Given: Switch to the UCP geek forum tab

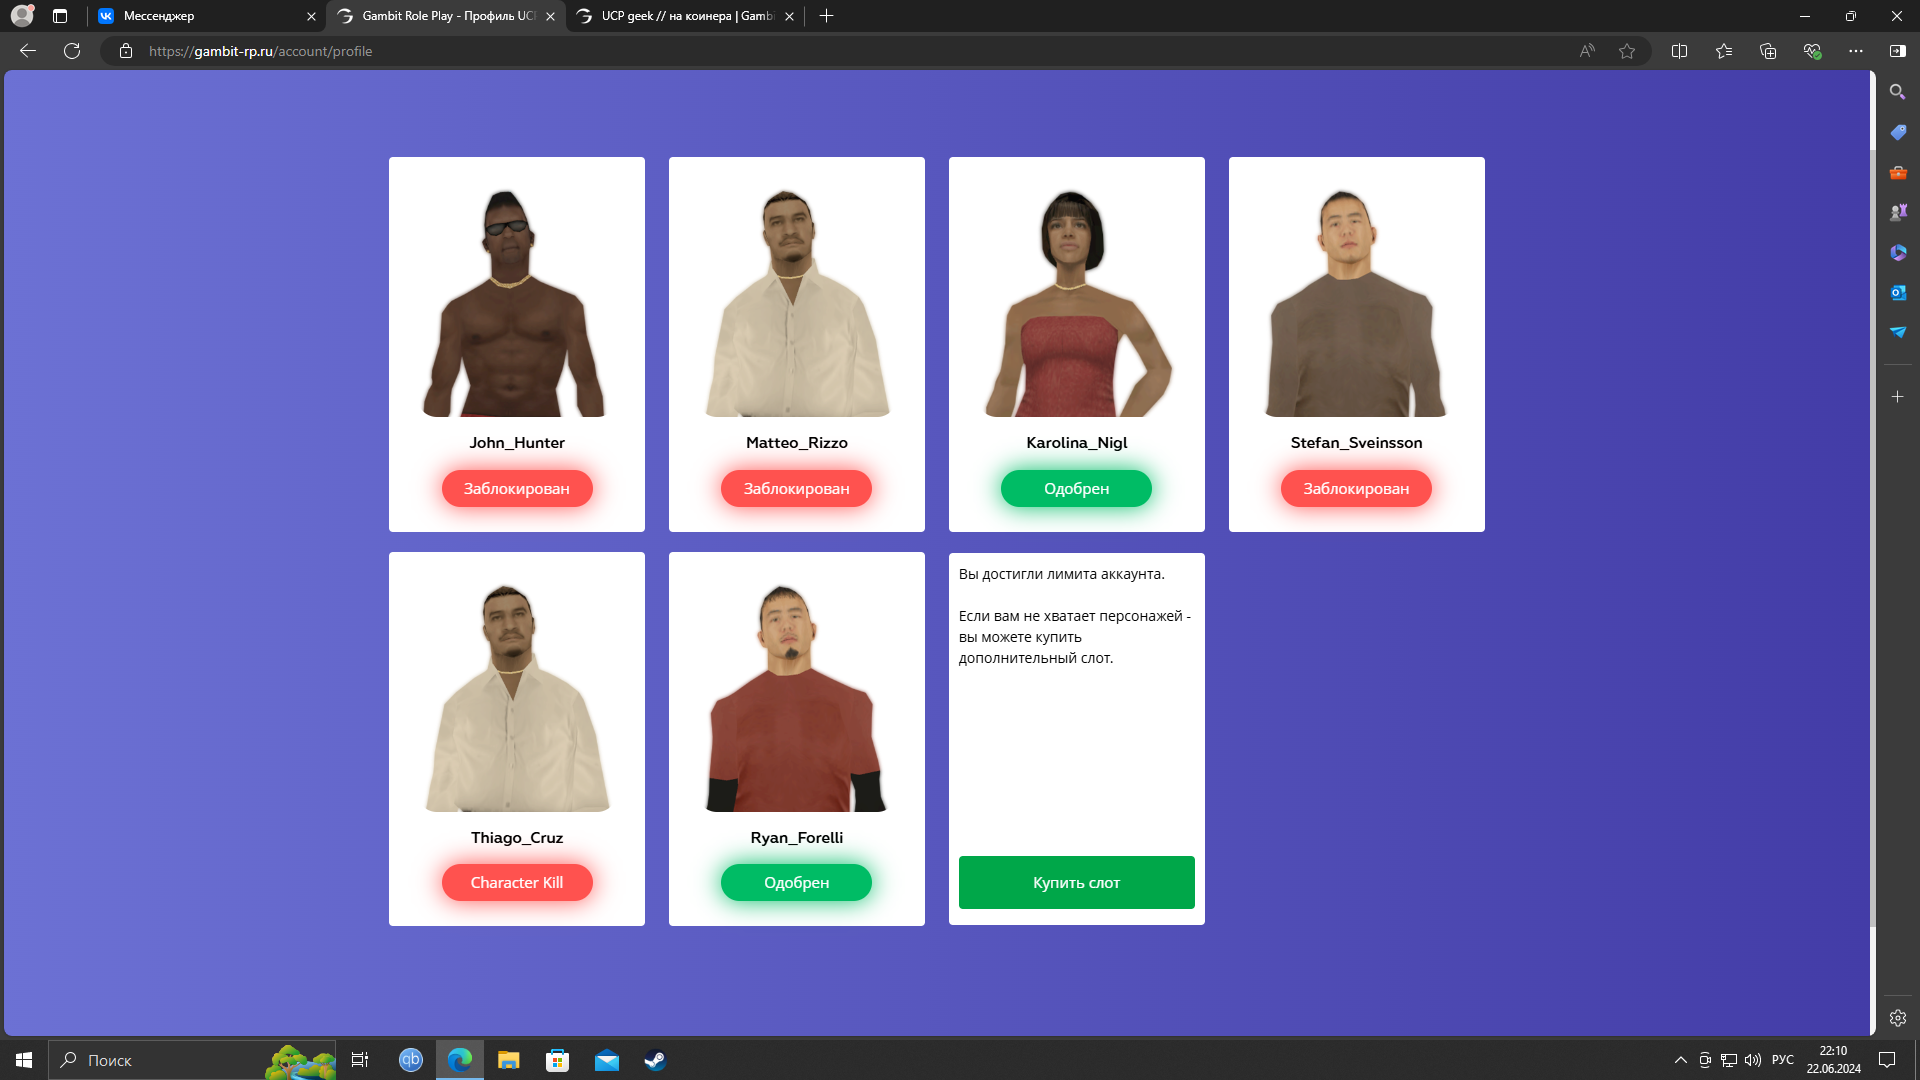Looking at the screenshot, I should click(680, 16).
